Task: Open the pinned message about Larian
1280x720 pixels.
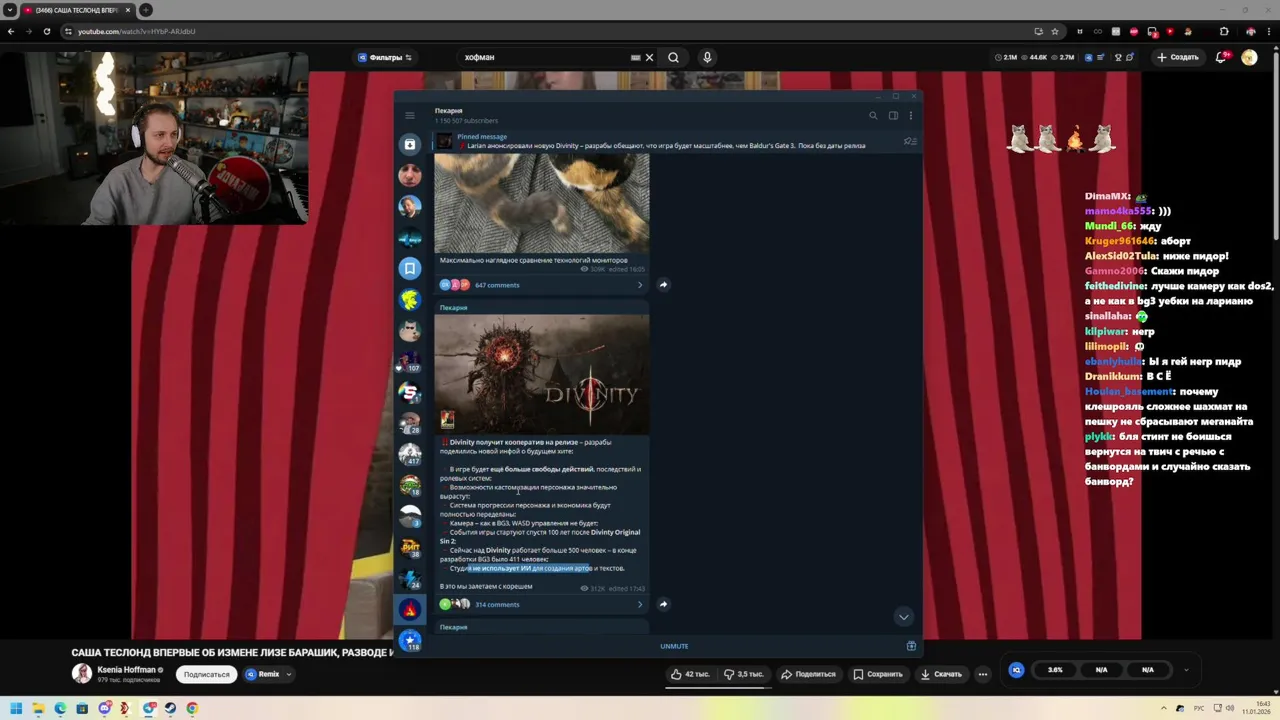Action: coord(660,141)
